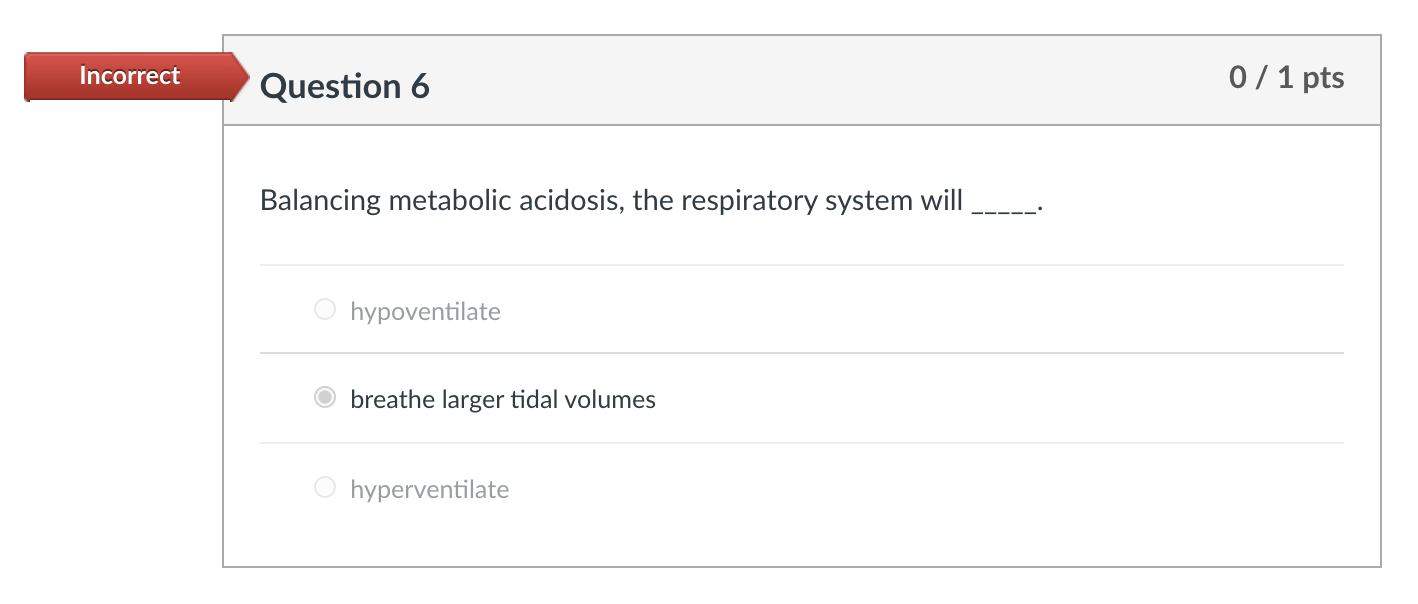Click the word acidosis in question text
Viewport: 1418px width, 604px height.
[570, 201]
